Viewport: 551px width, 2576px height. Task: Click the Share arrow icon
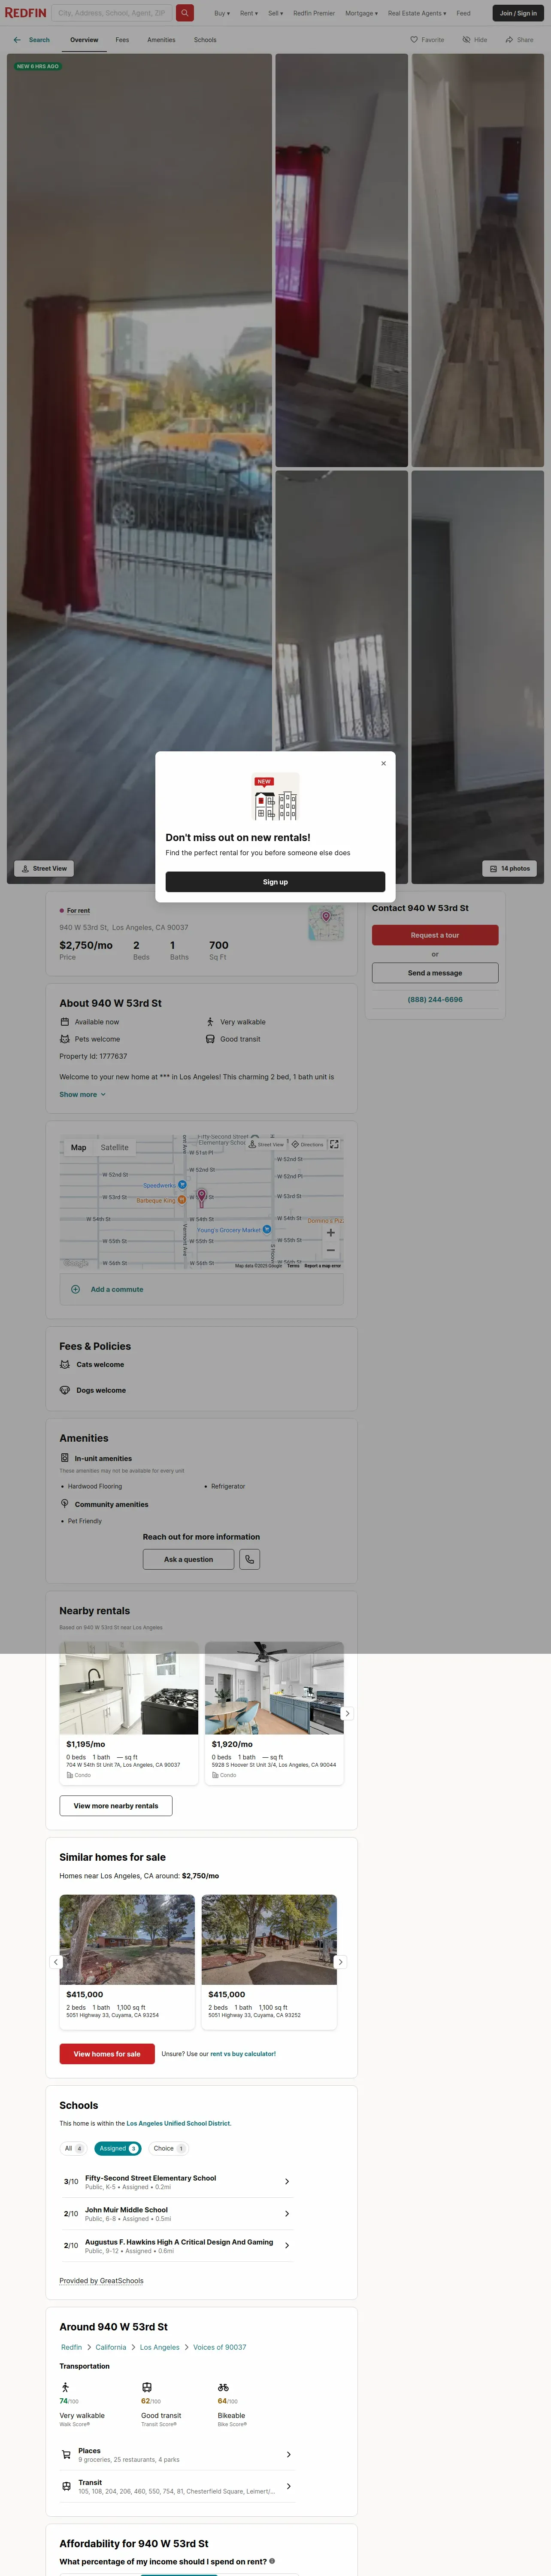(x=509, y=40)
